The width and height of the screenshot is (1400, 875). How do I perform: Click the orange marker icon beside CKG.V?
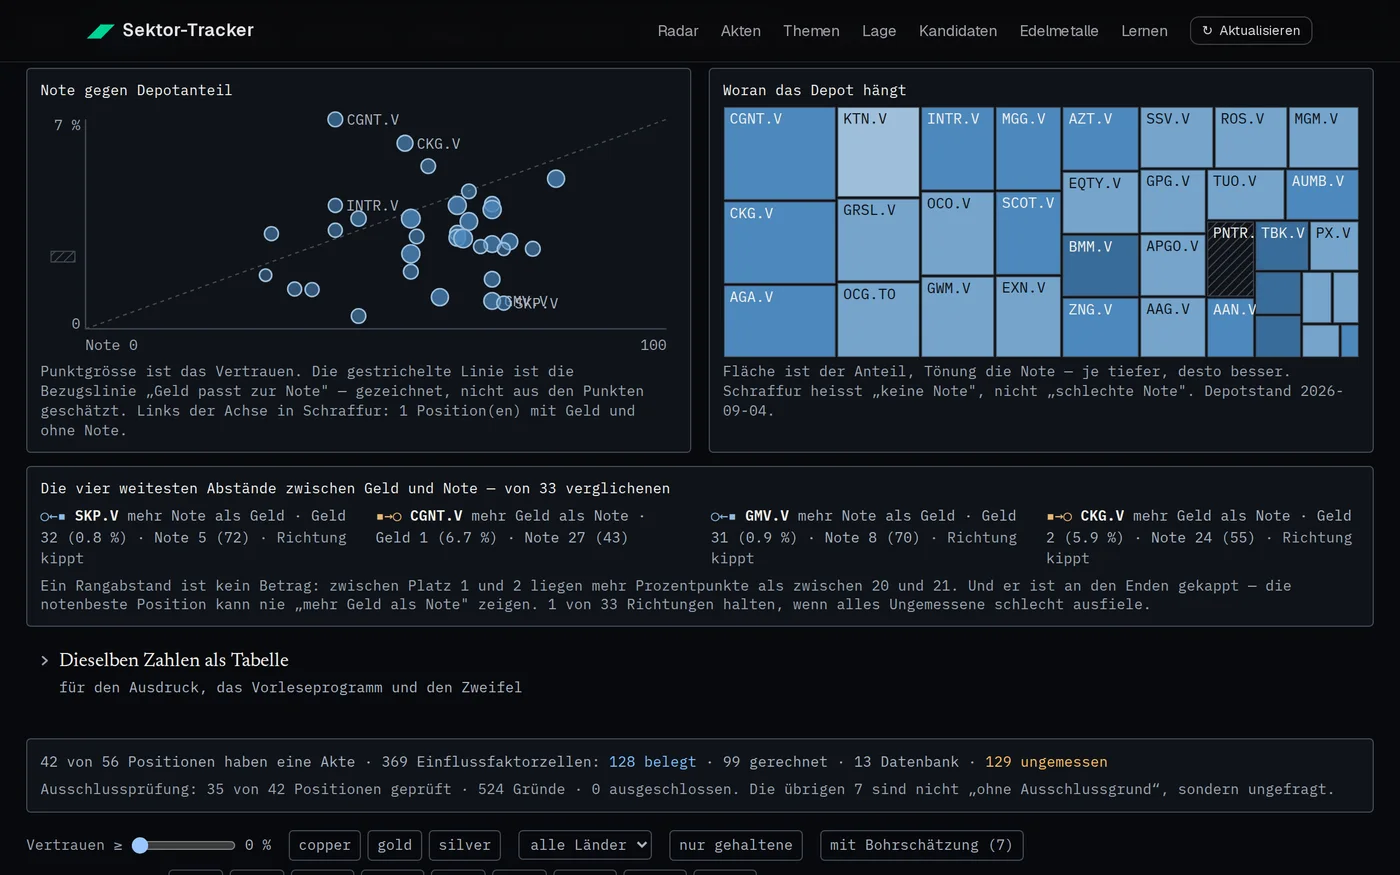(1060, 517)
